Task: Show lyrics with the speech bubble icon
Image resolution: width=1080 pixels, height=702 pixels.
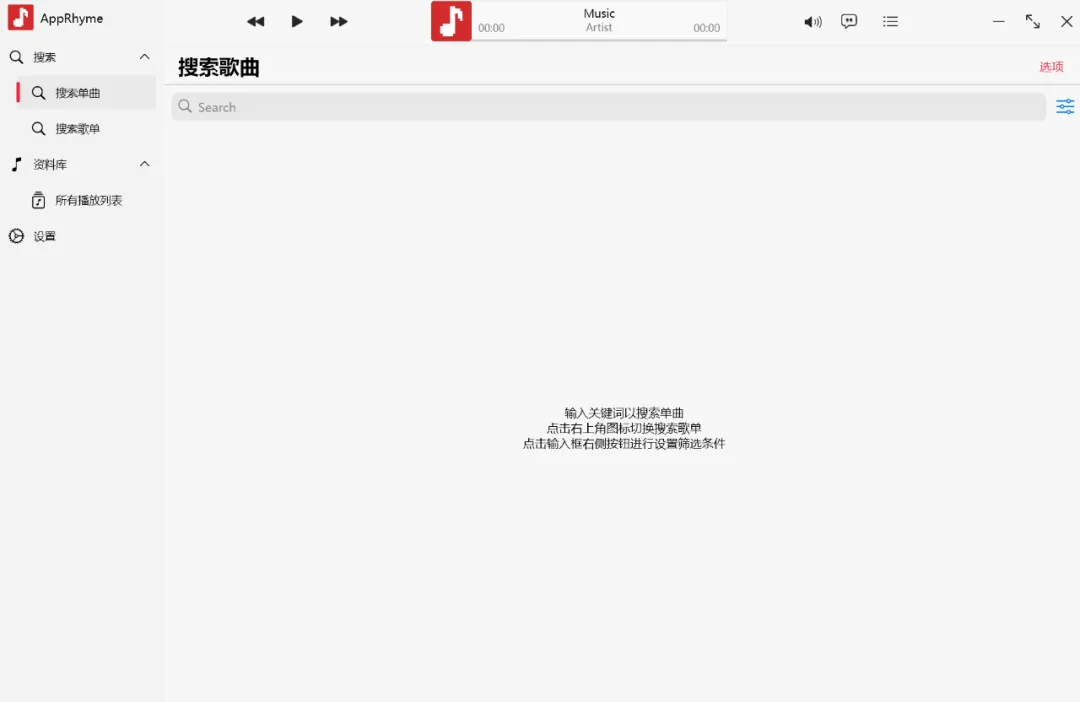Action: tap(849, 21)
